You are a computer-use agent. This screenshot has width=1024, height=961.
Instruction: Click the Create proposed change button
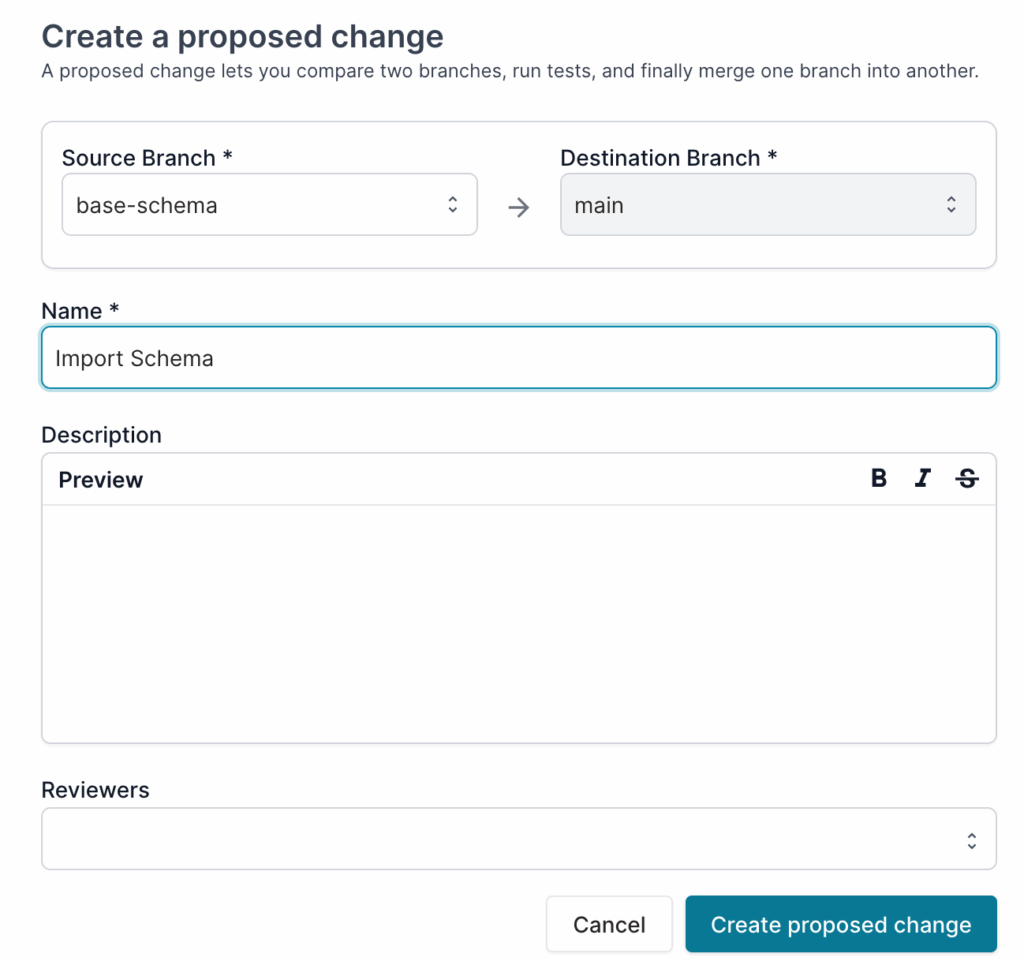point(841,924)
